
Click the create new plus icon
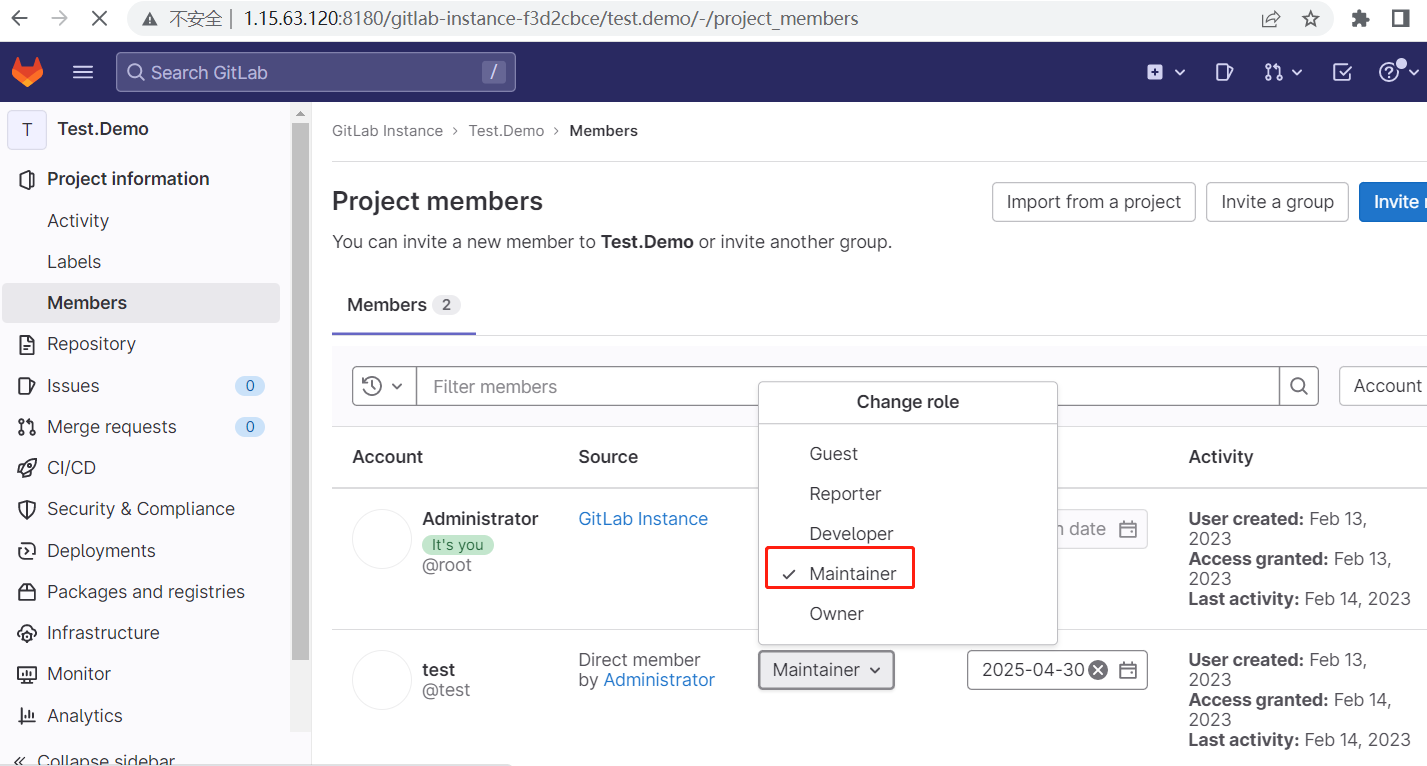pos(1155,72)
